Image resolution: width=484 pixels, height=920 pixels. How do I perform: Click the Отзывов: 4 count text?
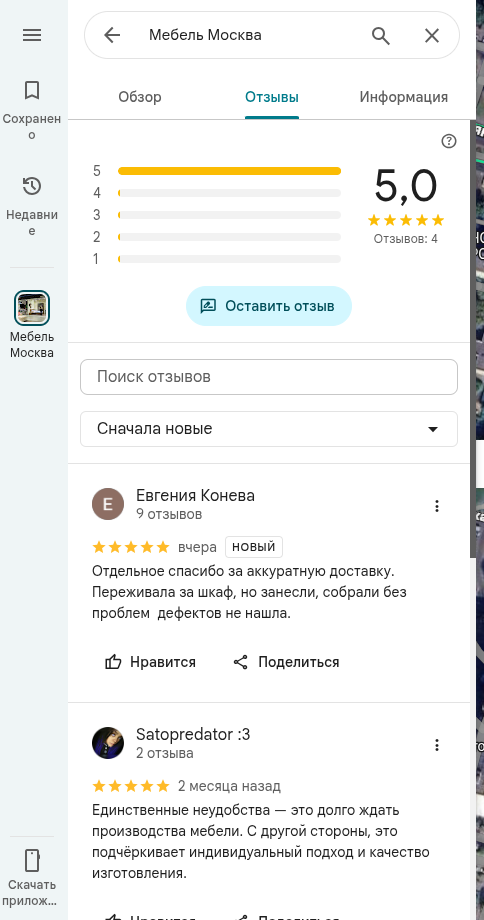405,239
